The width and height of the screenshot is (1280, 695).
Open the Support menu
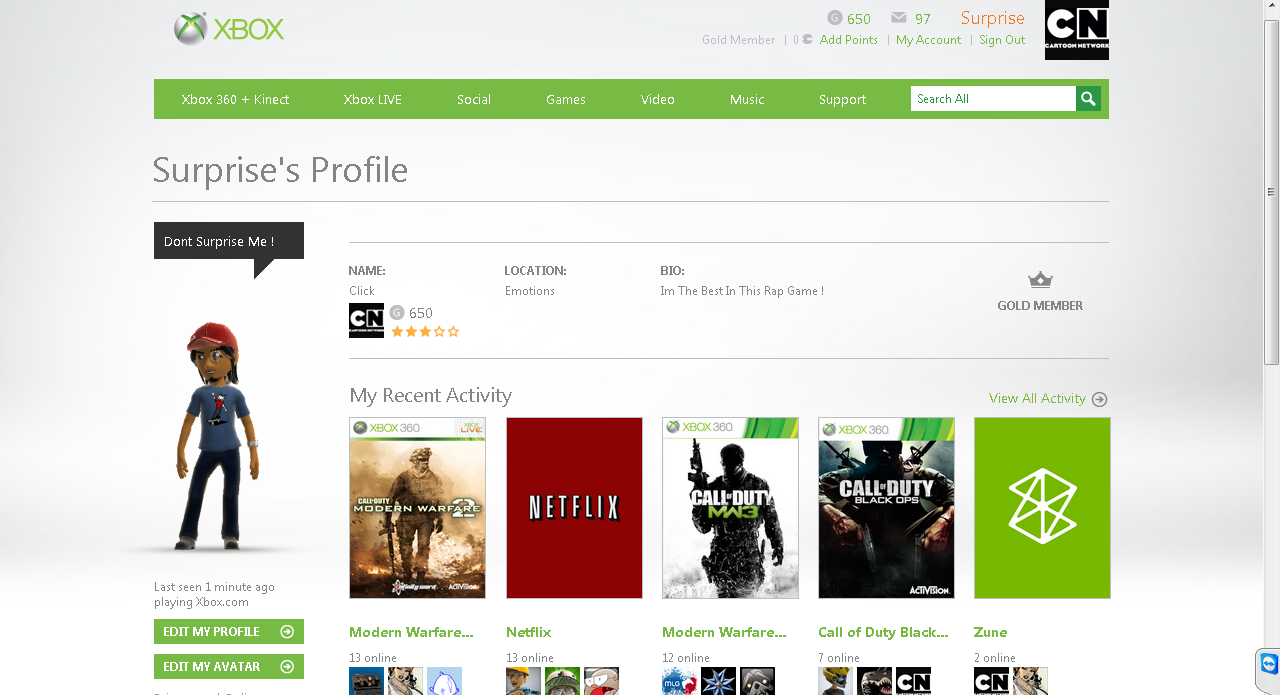point(842,99)
